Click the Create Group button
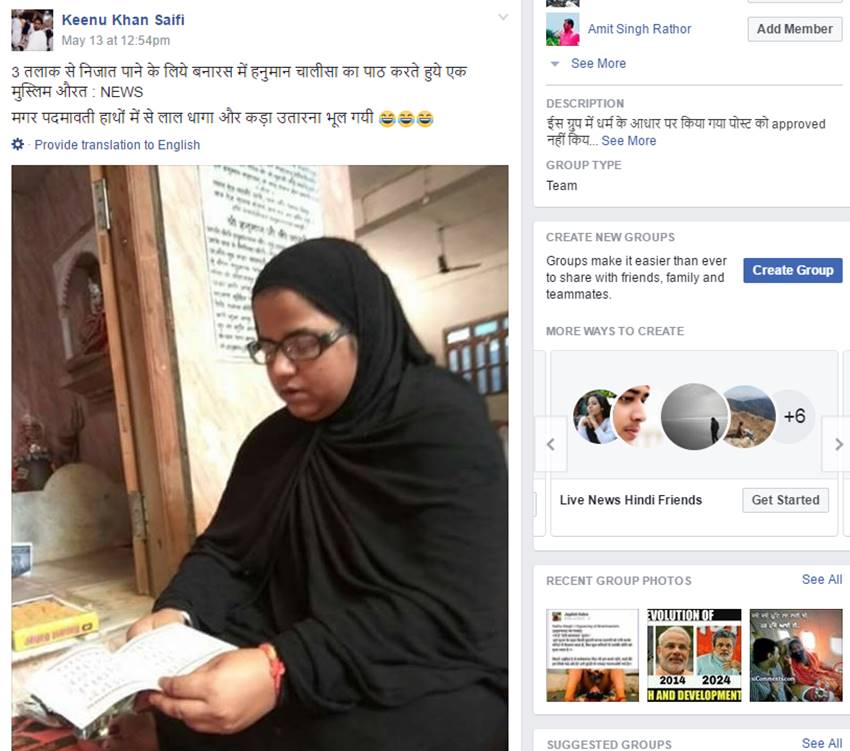The width and height of the screenshot is (850, 751). pyautogui.click(x=793, y=270)
